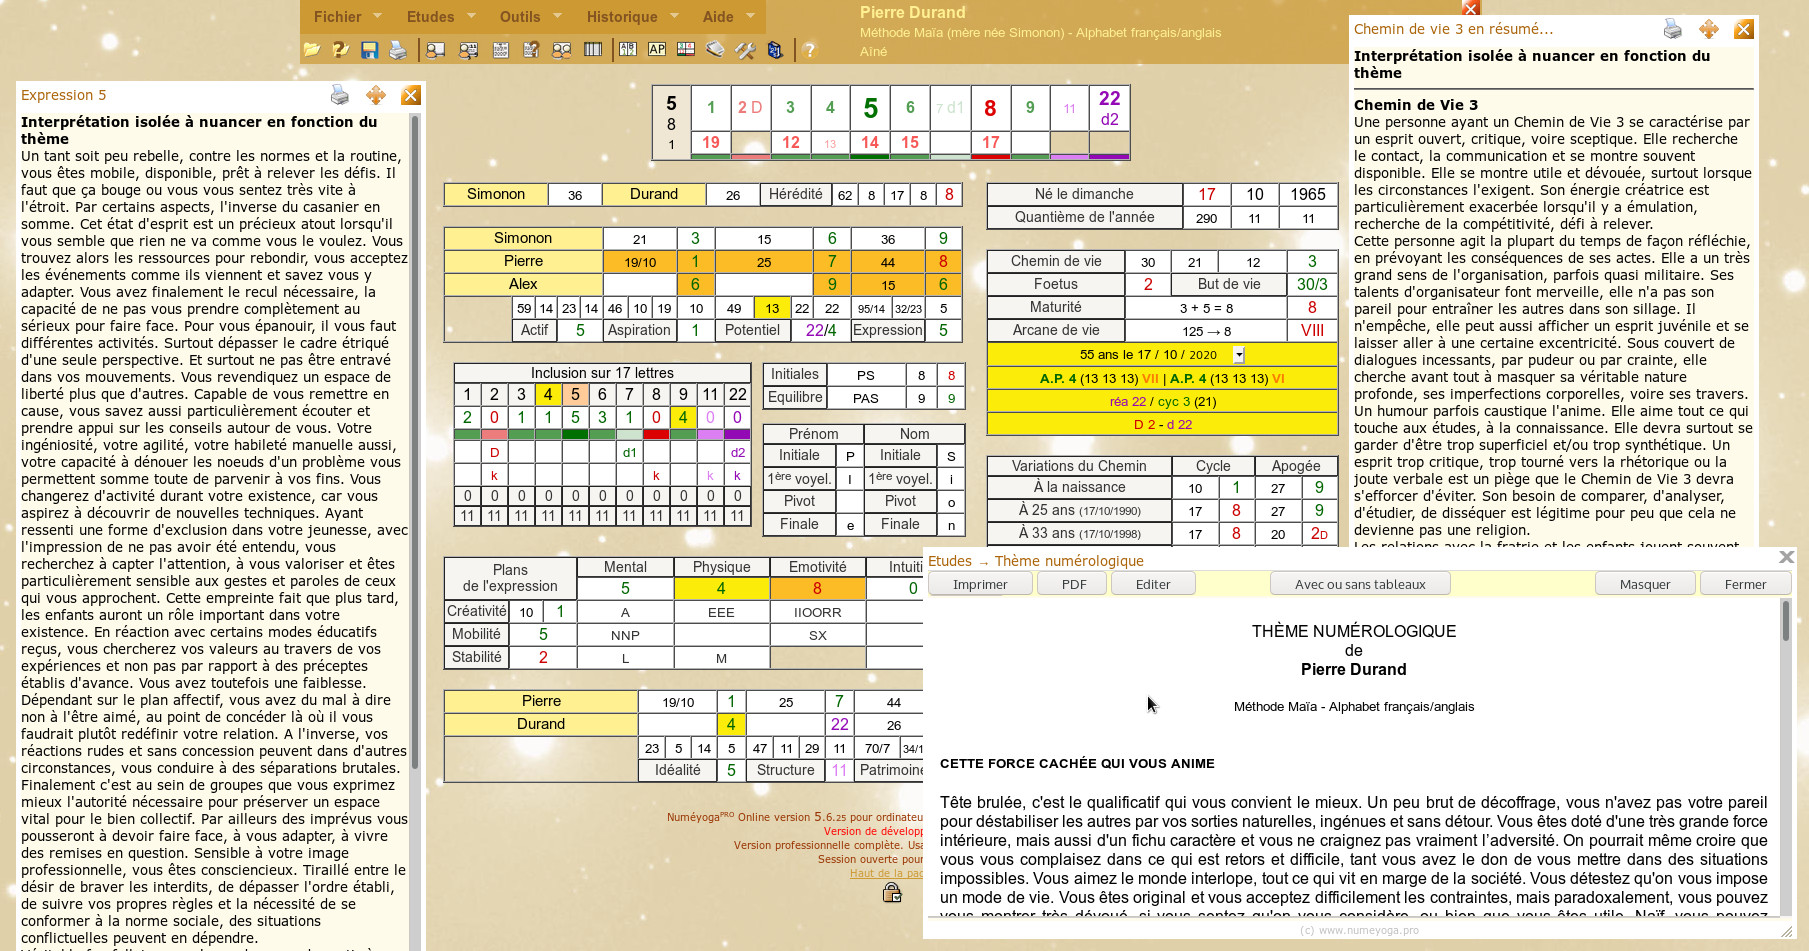The height and width of the screenshot is (951, 1809).
Task: Expand the 55 ans date dropdown arrow
Action: click(1239, 355)
